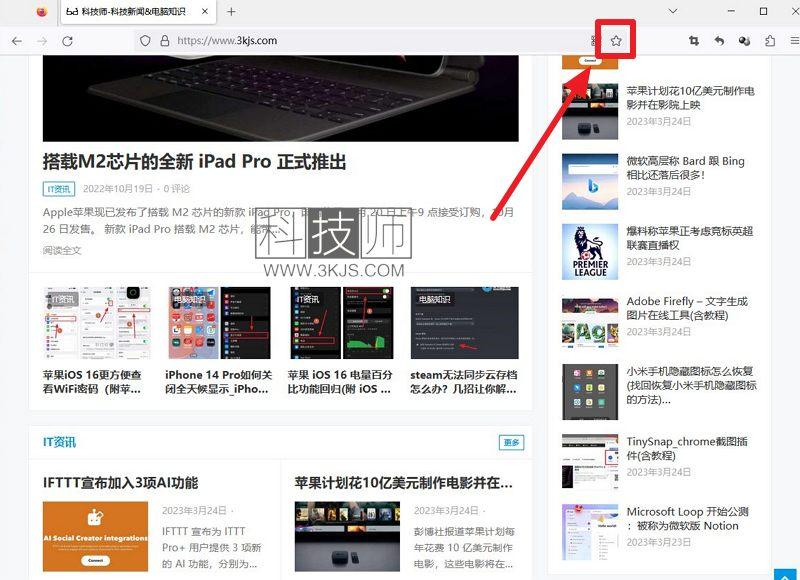800x580 pixels.
Task: Open sidebar link Microsoft Loop 开始公测
Action: [687, 518]
